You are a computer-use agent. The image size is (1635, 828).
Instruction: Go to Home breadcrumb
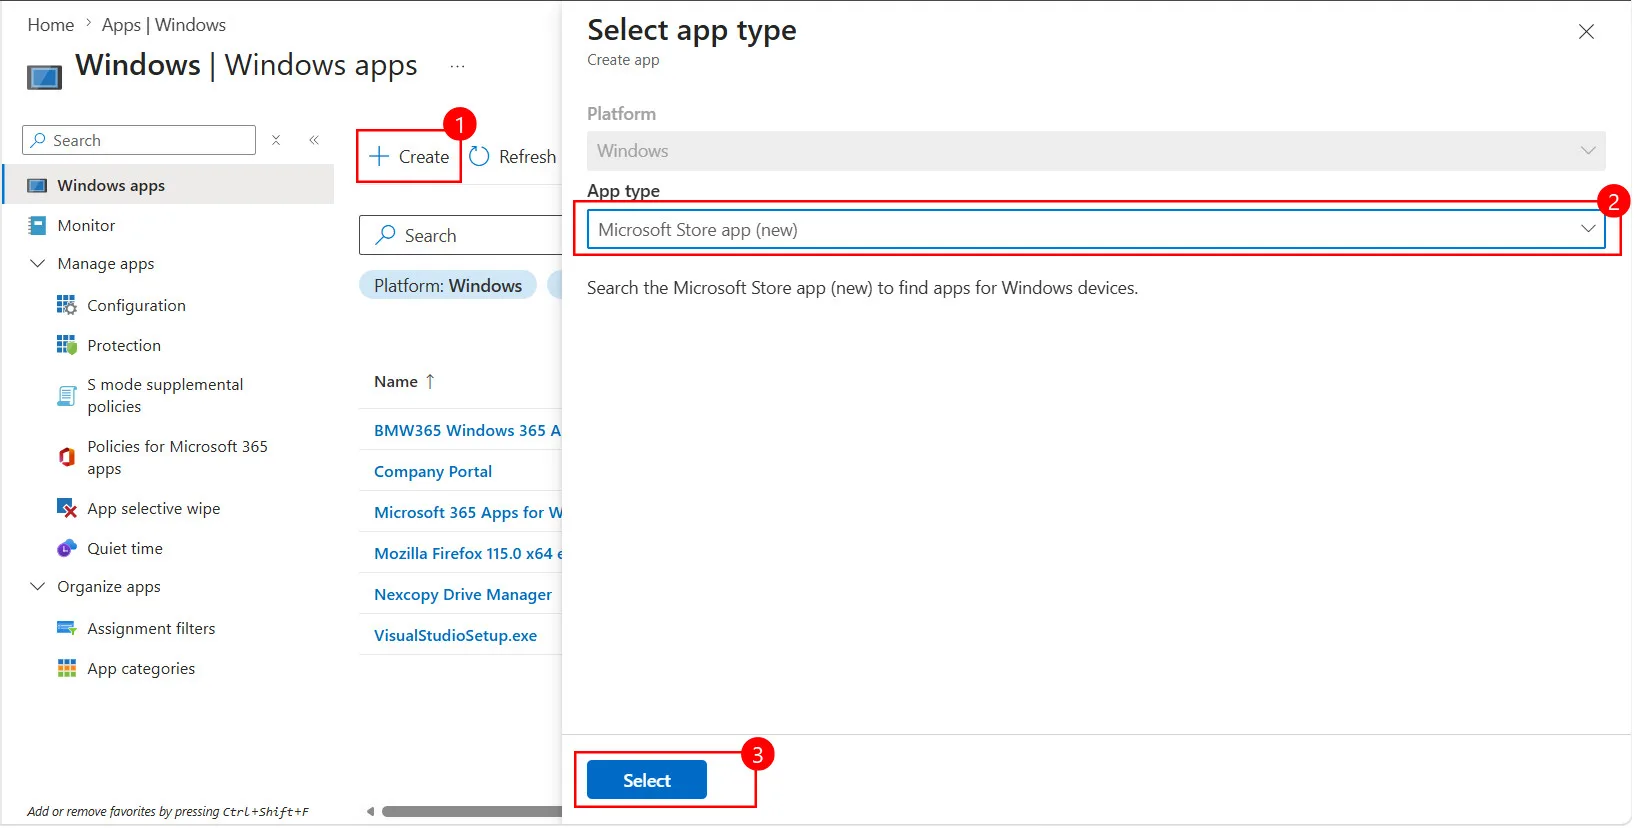[x=51, y=25]
